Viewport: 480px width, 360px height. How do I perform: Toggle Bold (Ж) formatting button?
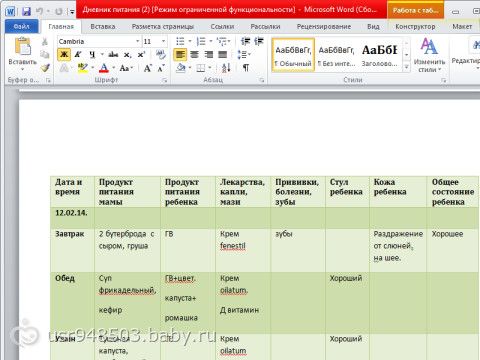64,54
